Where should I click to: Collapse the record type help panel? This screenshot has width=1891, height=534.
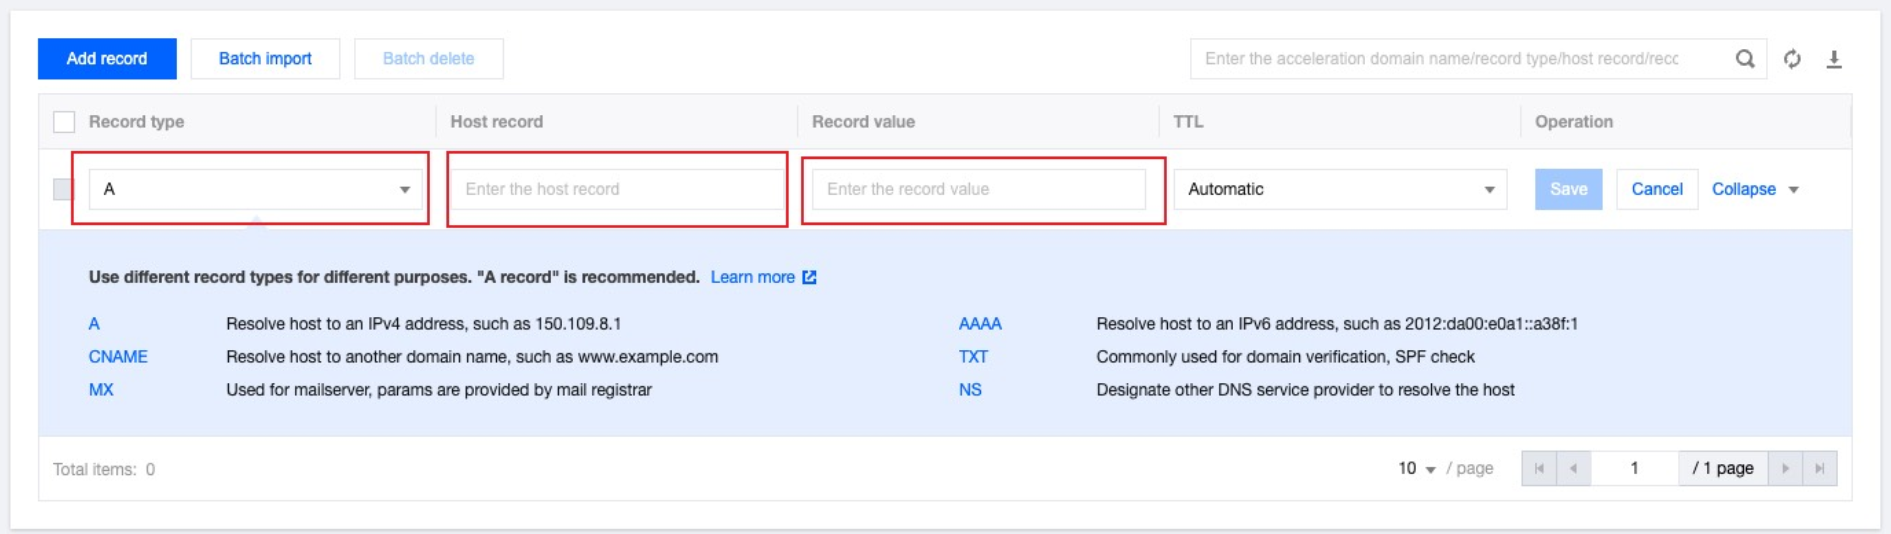[1754, 189]
